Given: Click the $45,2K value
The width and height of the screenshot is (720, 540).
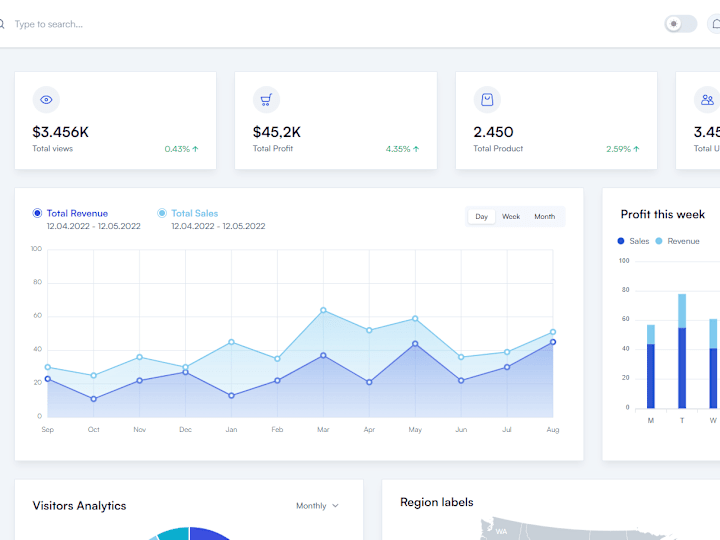Looking at the screenshot, I should pyautogui.click(x=277, y=132).
